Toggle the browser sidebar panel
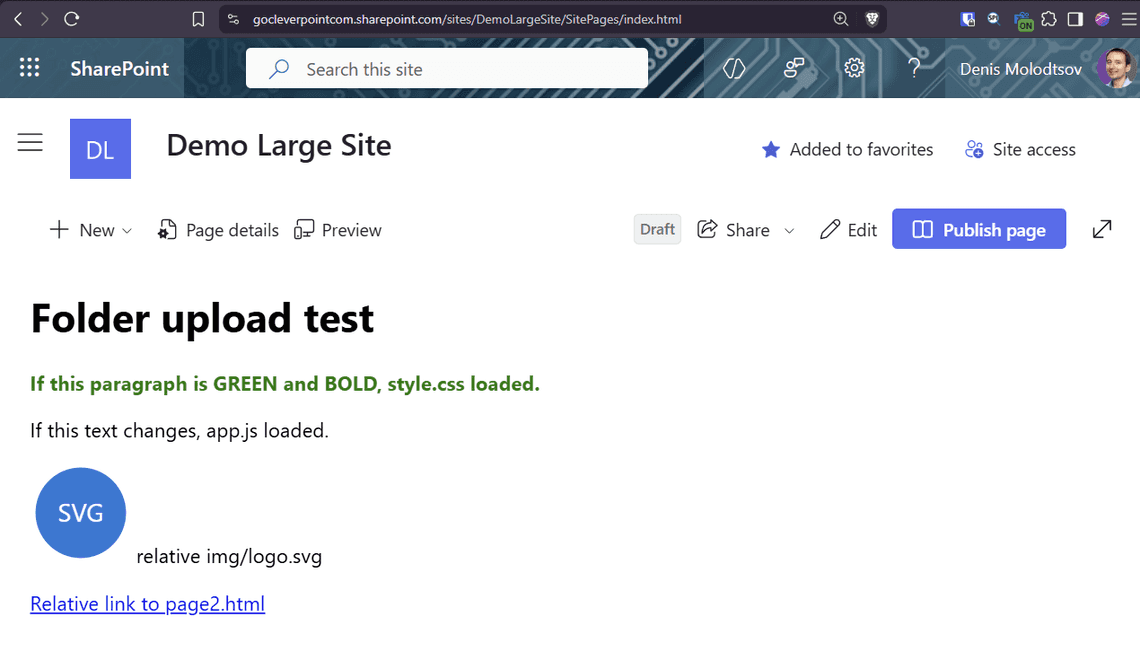 pyautogui.click(x=1075, y=19)
